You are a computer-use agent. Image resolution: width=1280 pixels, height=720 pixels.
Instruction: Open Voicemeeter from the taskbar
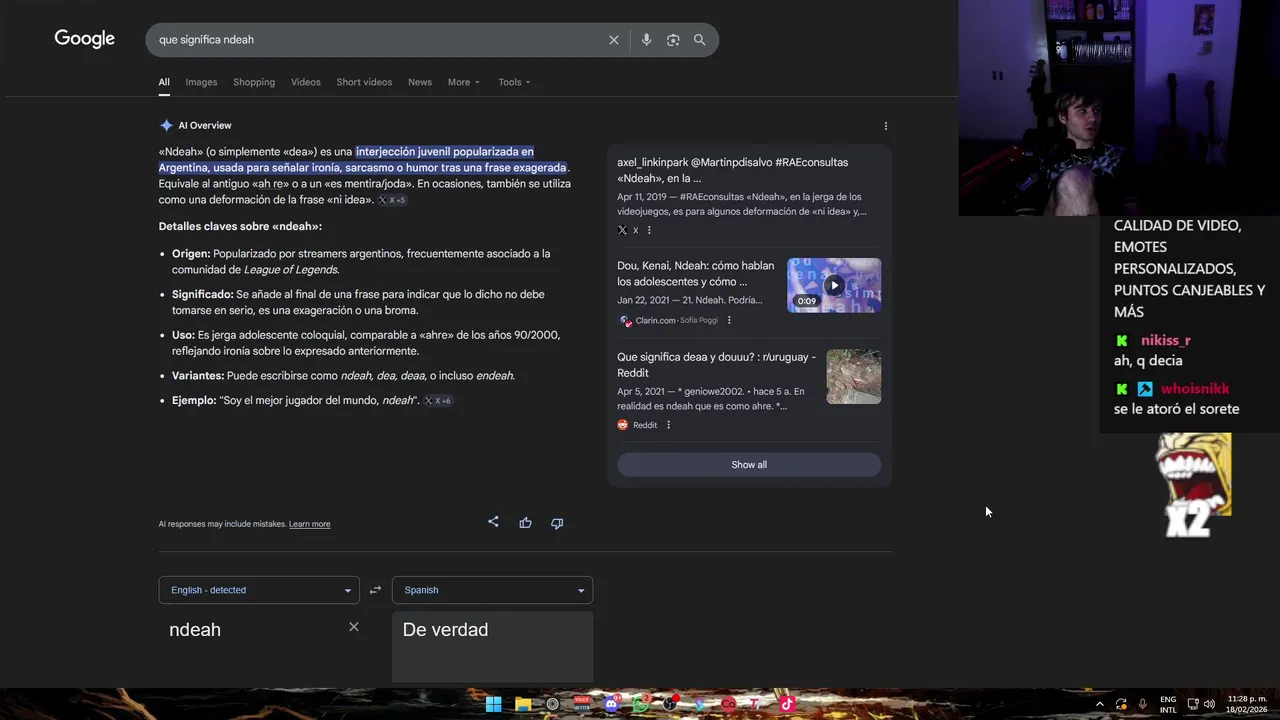582,704
